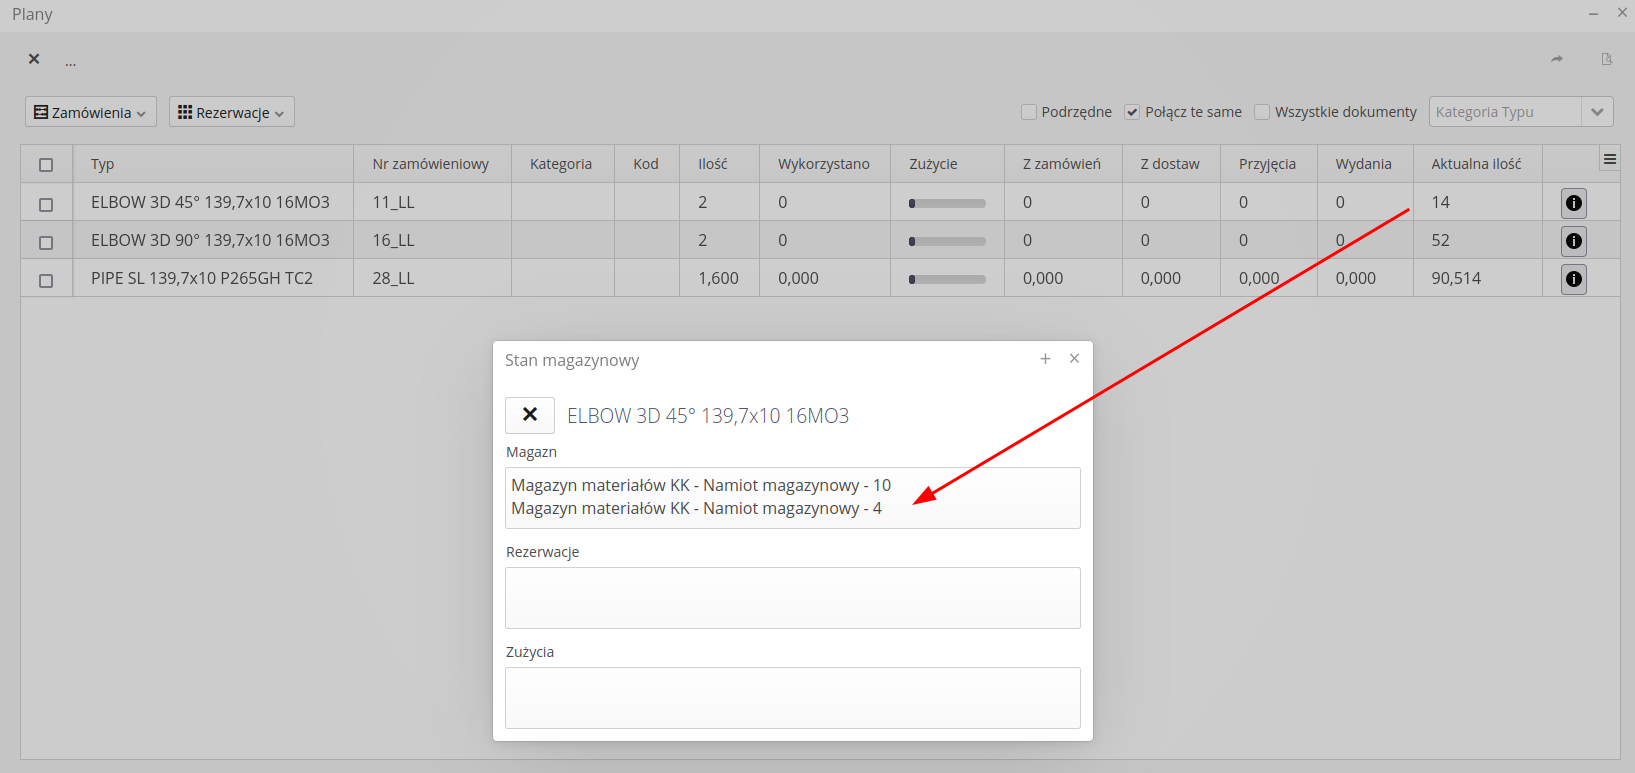Enable the Podrzędne checkbox
This screenshot has height=773, width=1635.
pos(1029,112)
